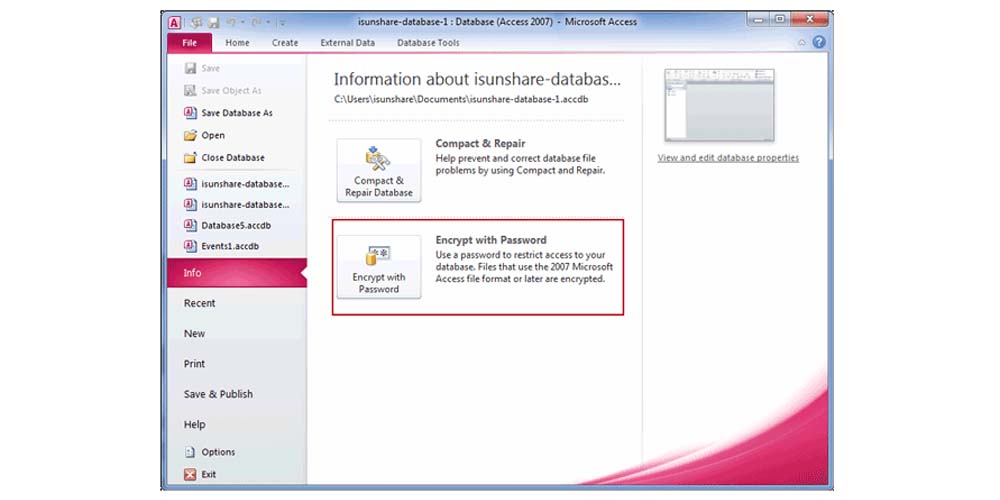Open Save & Publish section
Screen dimensions: 1000x500
(x=218, y=394)
